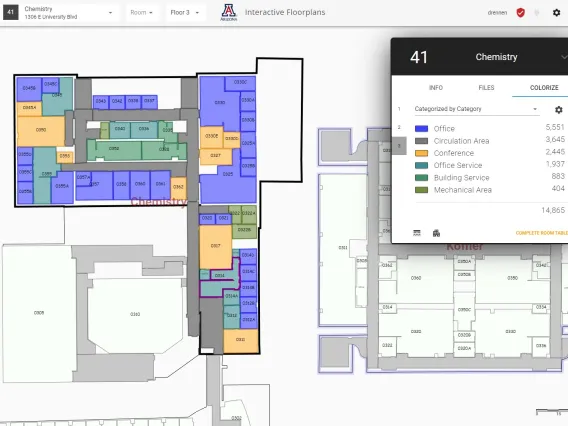Click the Interactive Floorplans title
Screen dimensions: 568x426
click(285, 12)
